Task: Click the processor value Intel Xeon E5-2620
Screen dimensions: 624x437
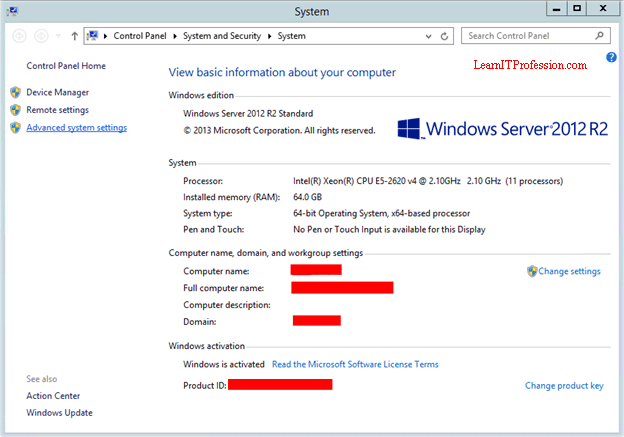Action: click(x=428, y=181)
